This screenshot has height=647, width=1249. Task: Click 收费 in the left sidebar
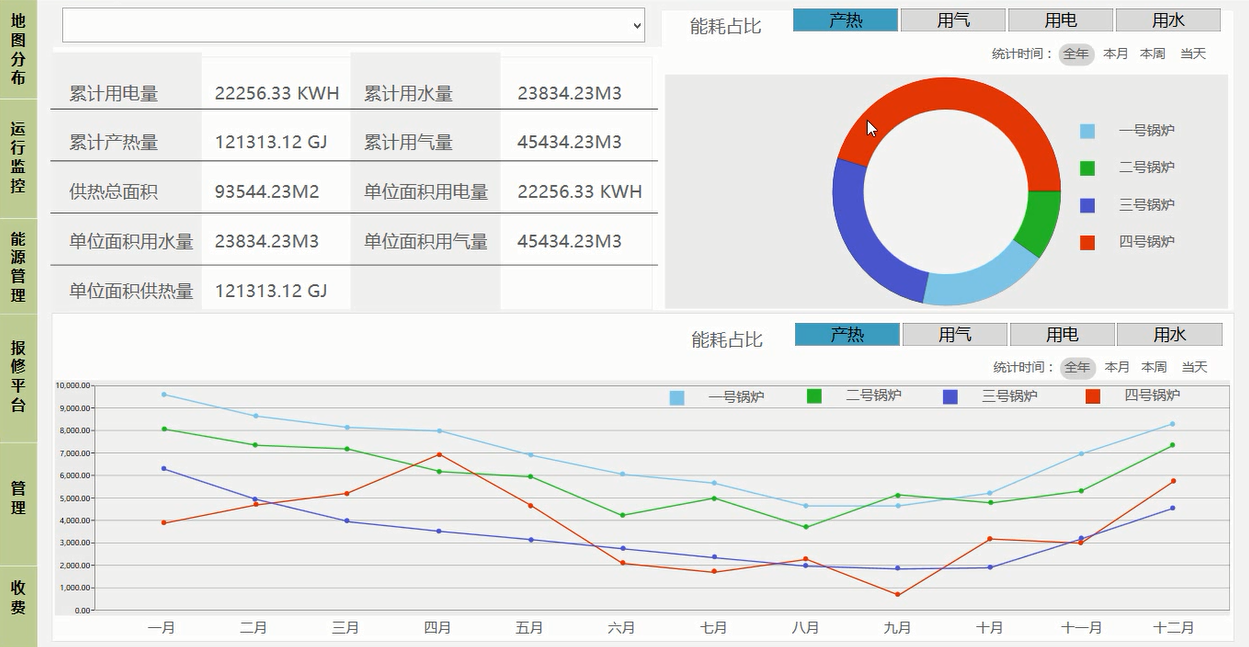click(x=18, y=597)
